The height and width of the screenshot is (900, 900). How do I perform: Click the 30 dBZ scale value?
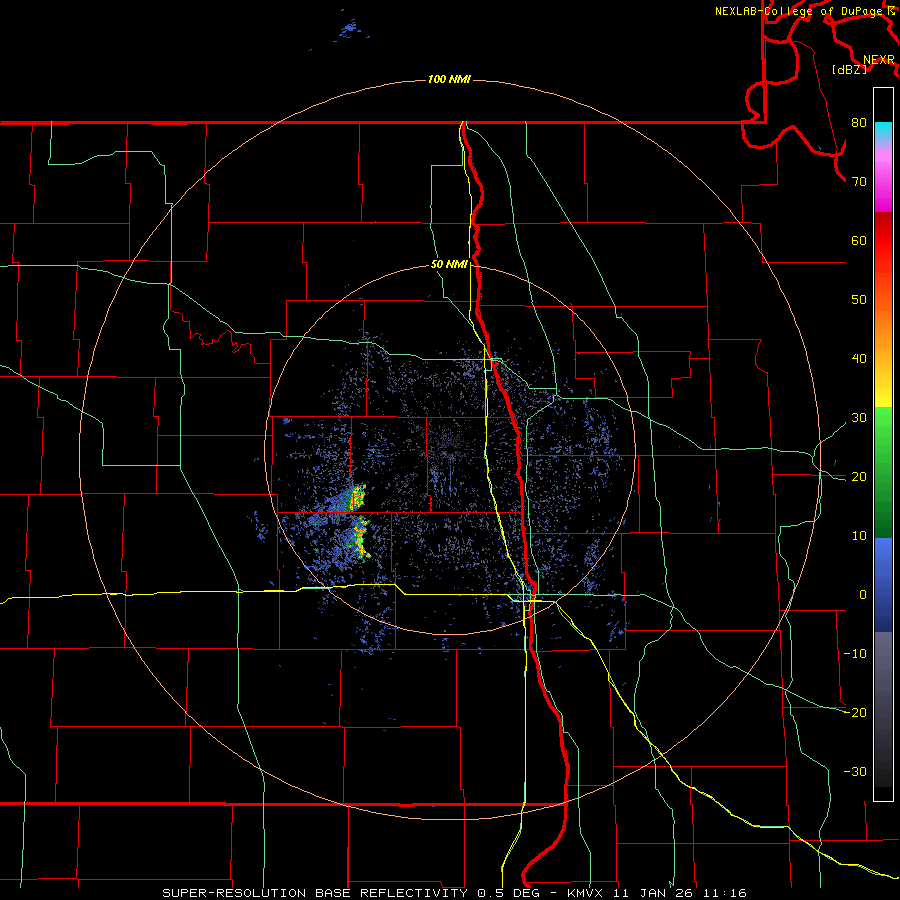pyautogui.click(x=859, y=417)
